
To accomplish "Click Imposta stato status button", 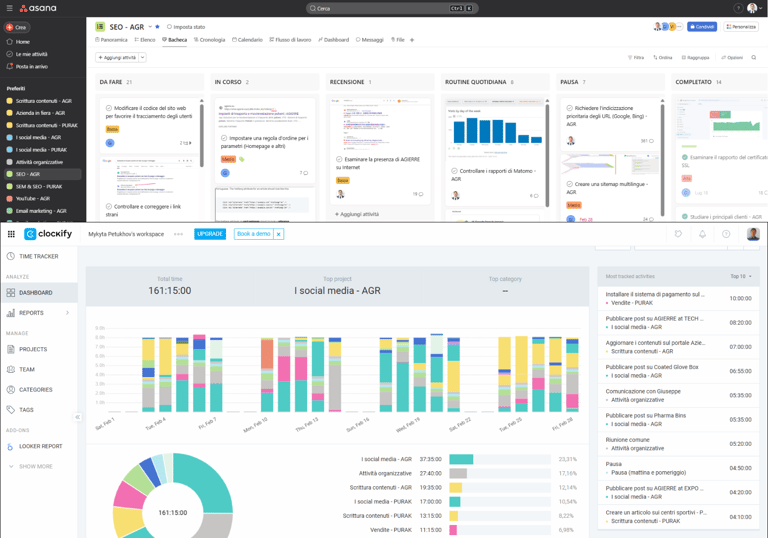I will coord(186,26).
